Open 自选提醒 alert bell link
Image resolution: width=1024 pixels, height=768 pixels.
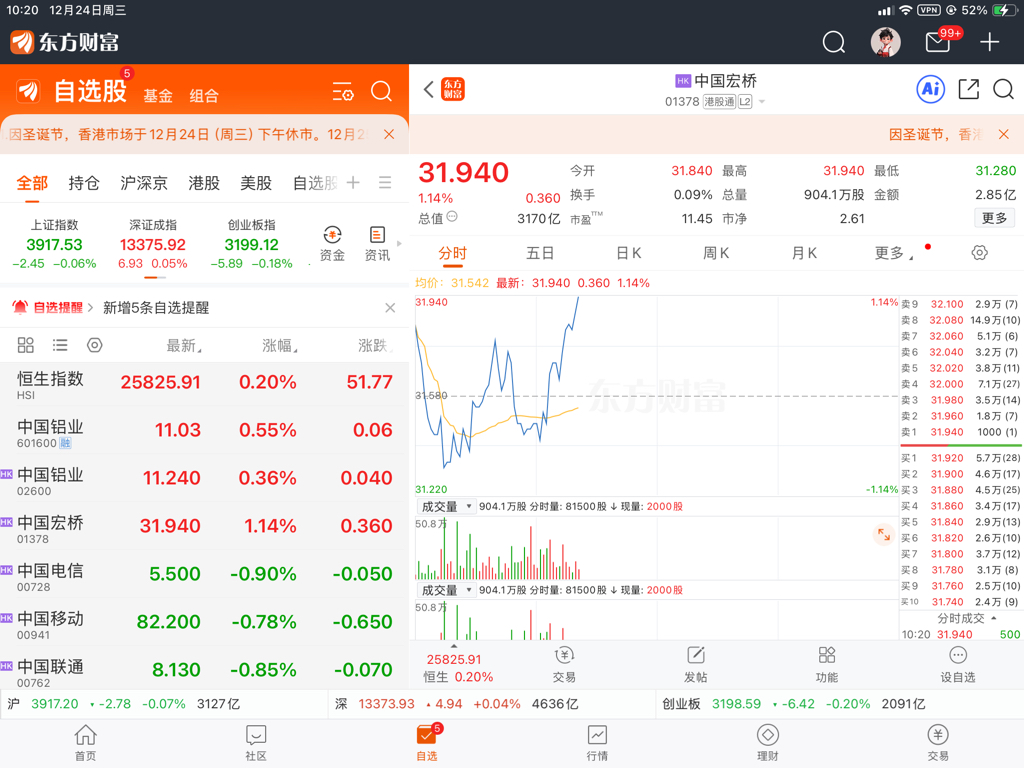(52, 308)
